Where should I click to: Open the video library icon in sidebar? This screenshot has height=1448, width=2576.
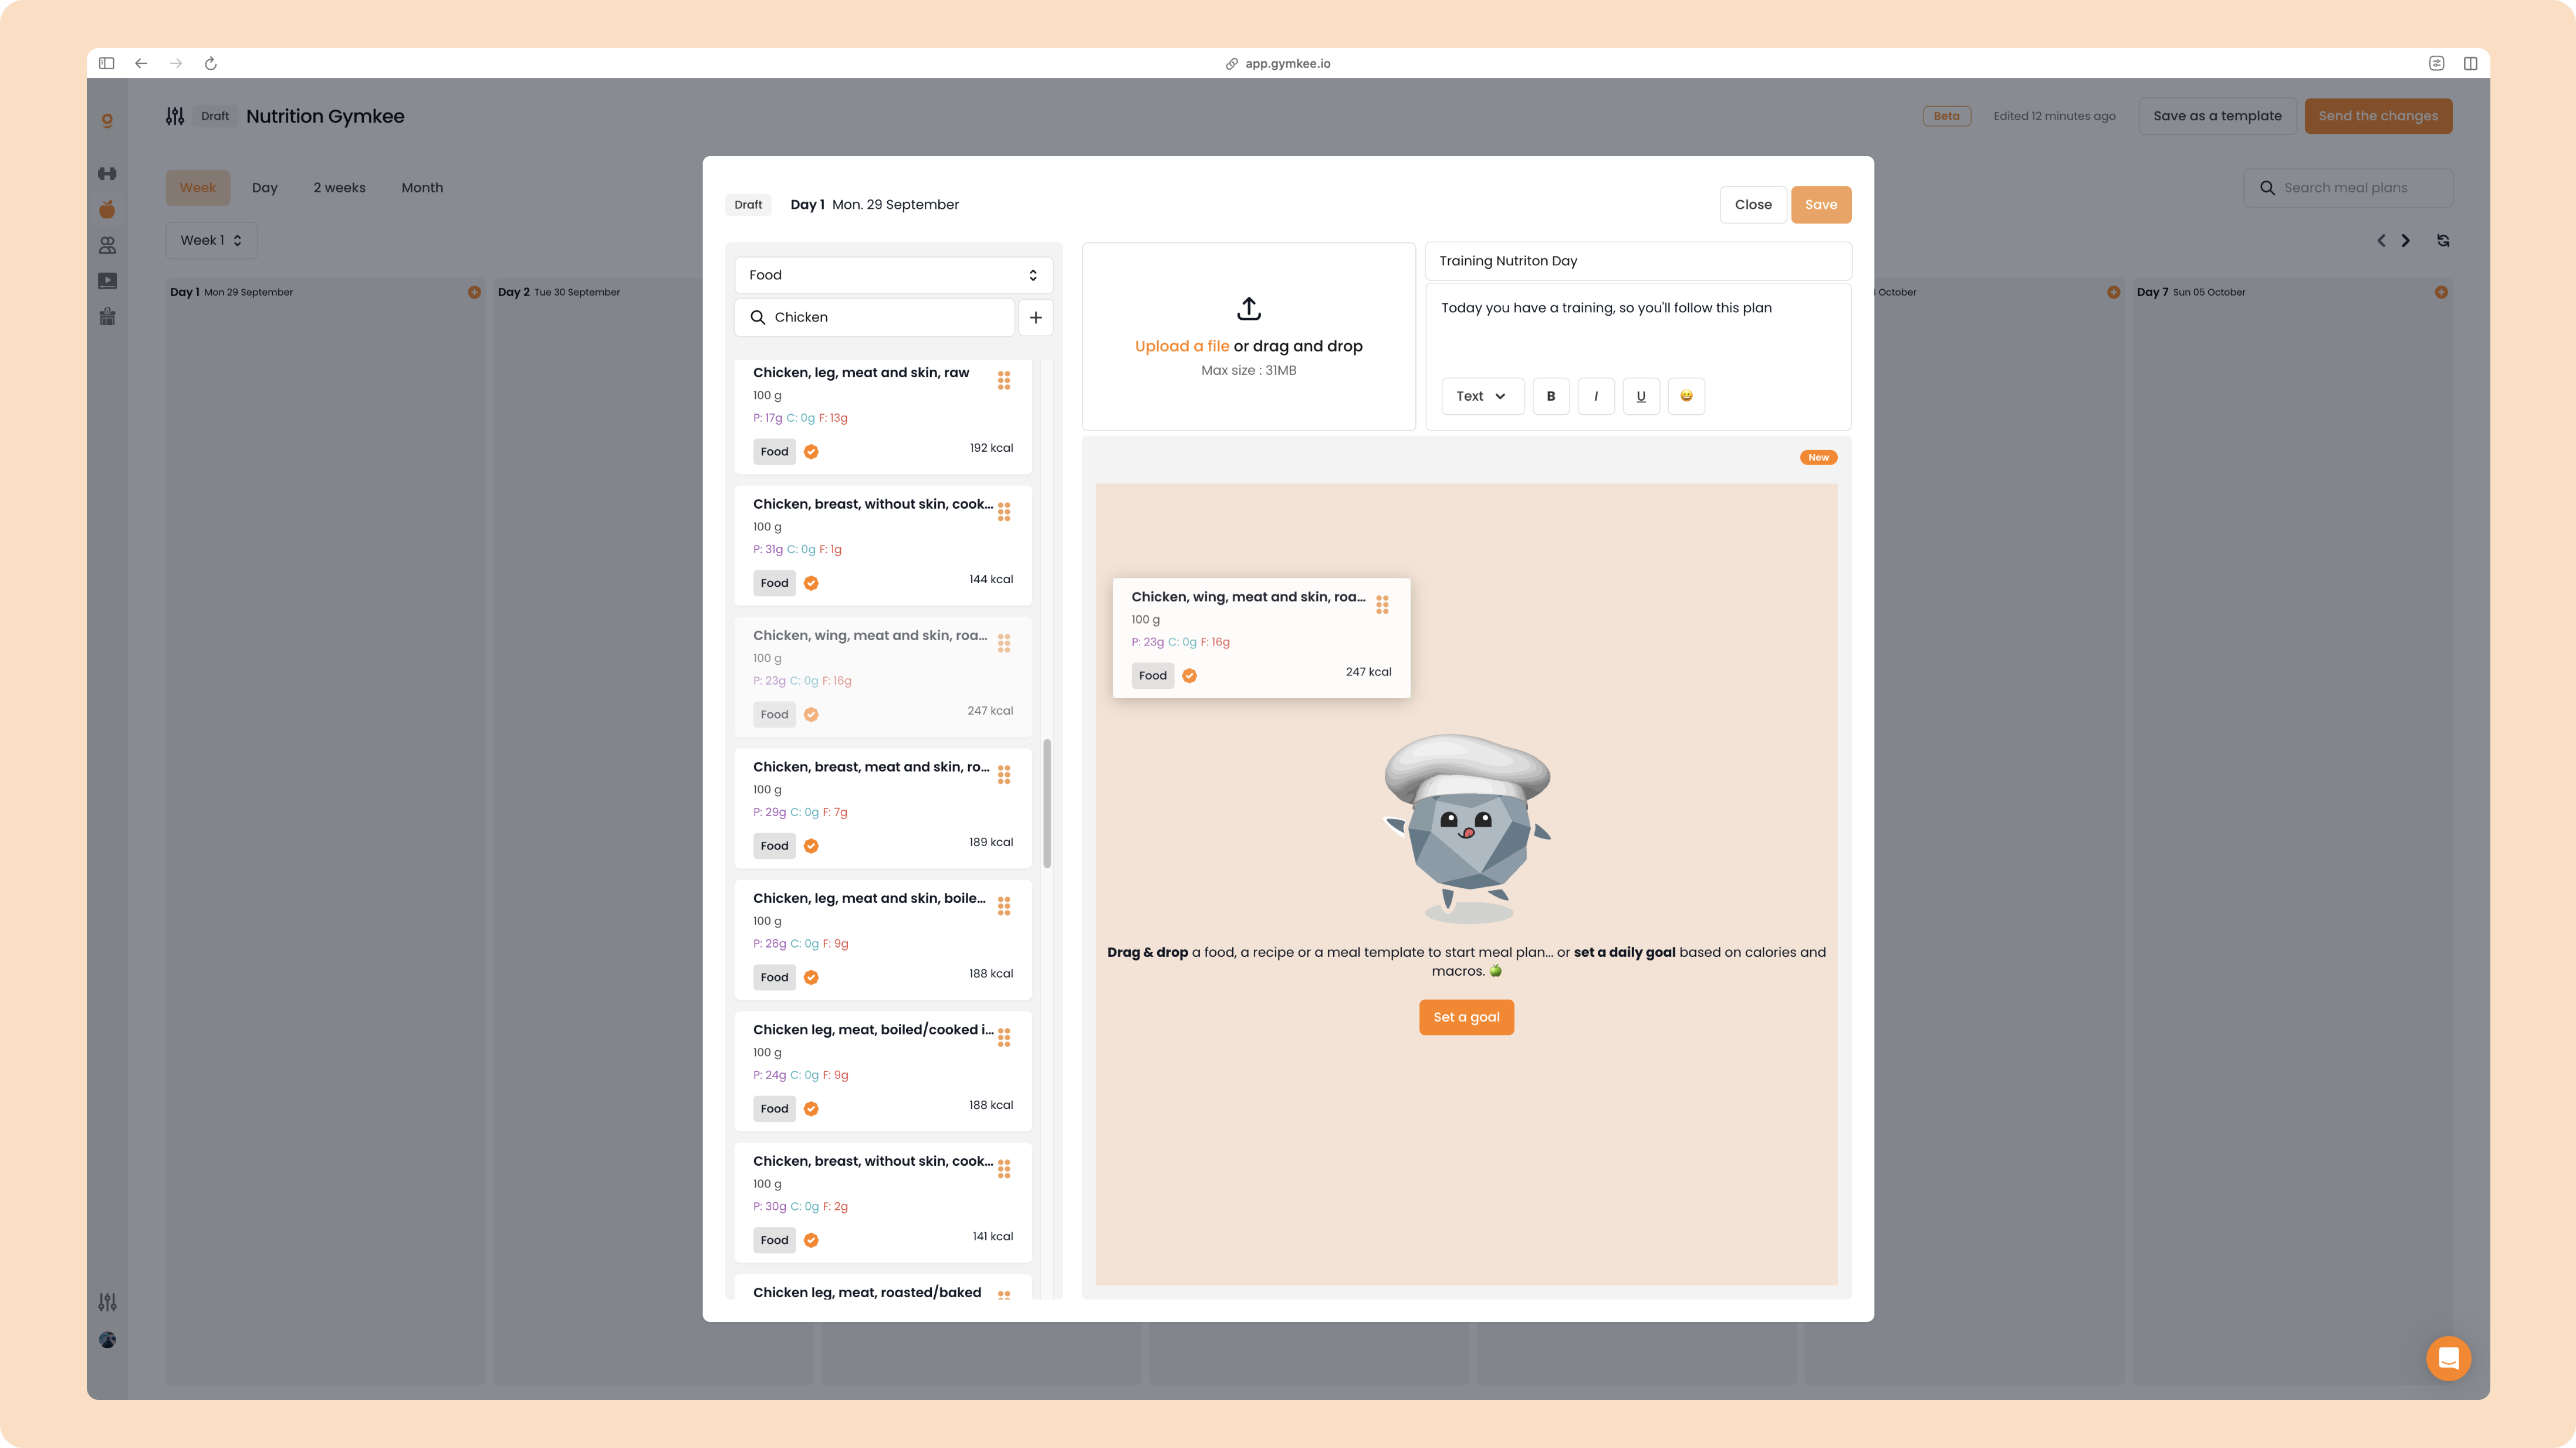(107, 281)
